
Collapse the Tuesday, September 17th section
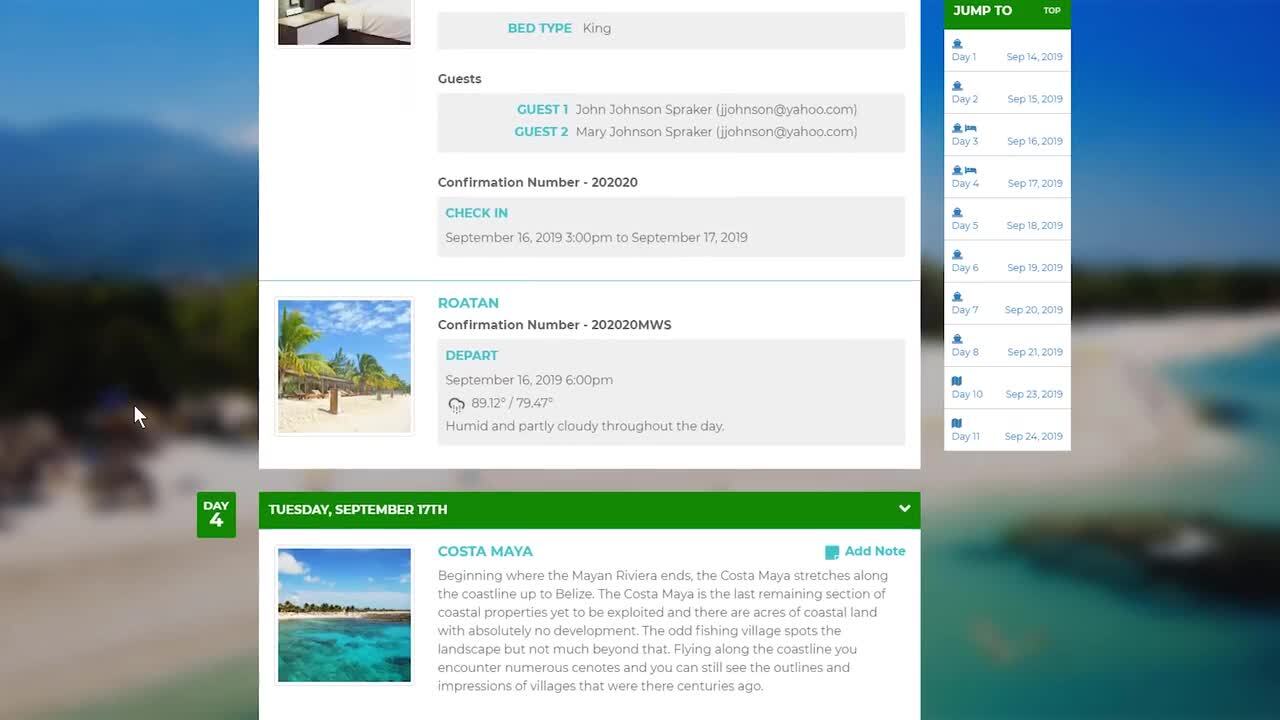(x=904, y=509)
